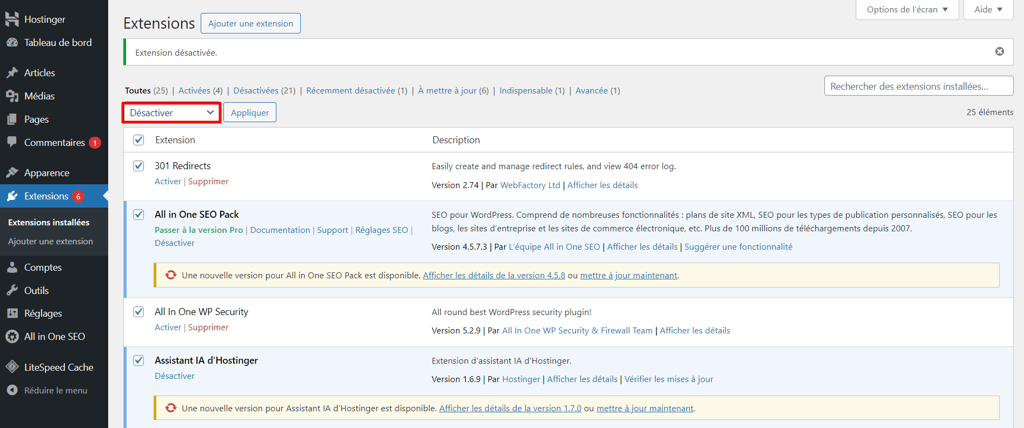Viewport: 1024px width, 428px height.
Task: Click Désactiver under Assistant IA d'Hostinger
Action: (174, 376)
